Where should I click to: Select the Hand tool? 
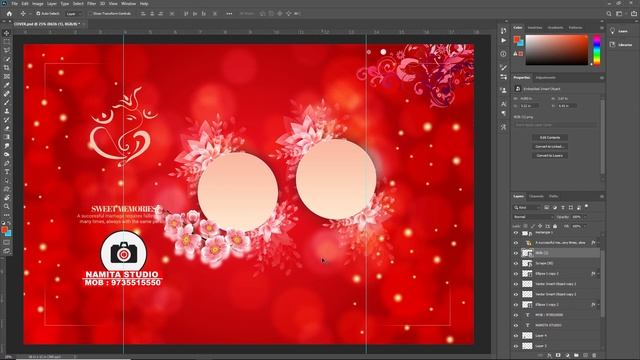pos(7,198)
